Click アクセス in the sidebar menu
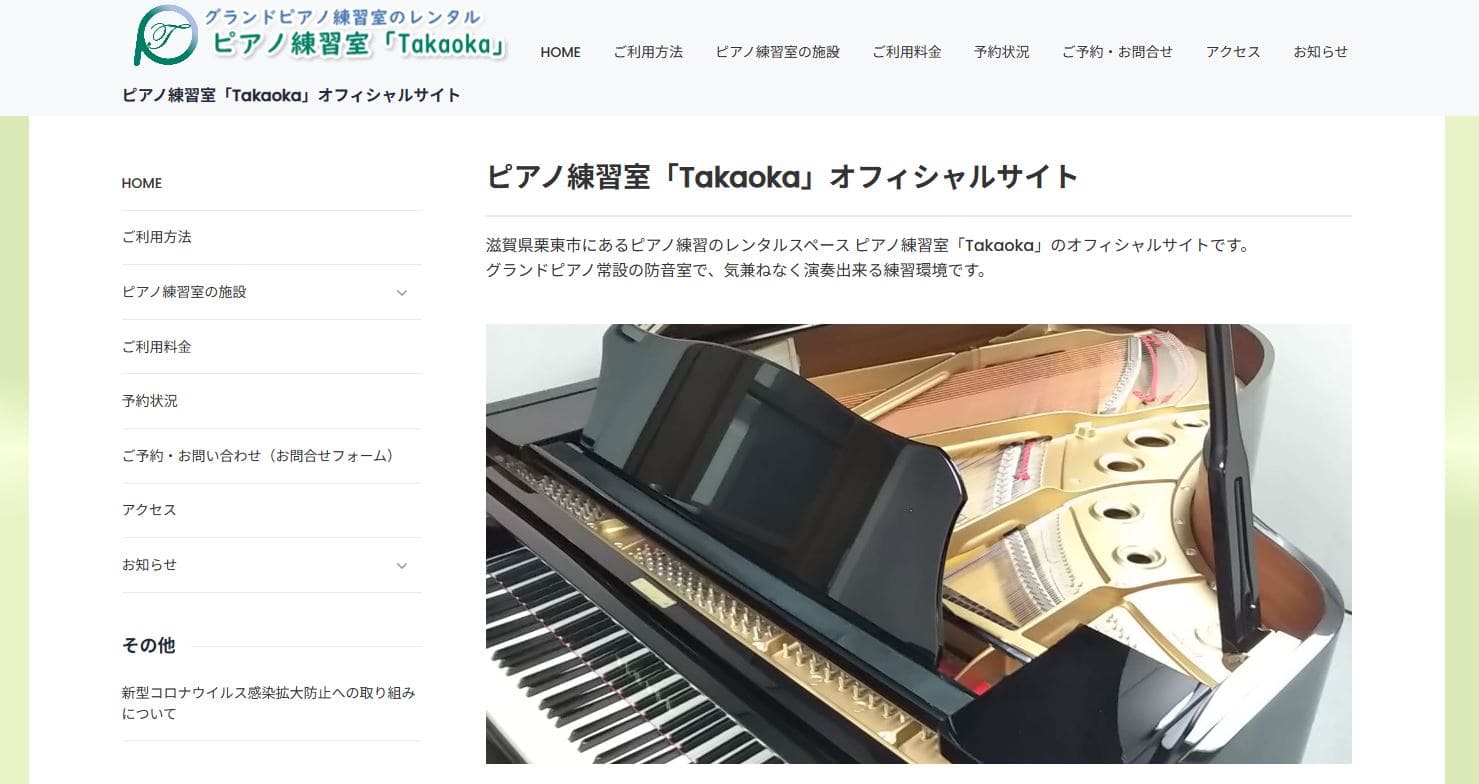The image size is (1479, 784). 149,510
